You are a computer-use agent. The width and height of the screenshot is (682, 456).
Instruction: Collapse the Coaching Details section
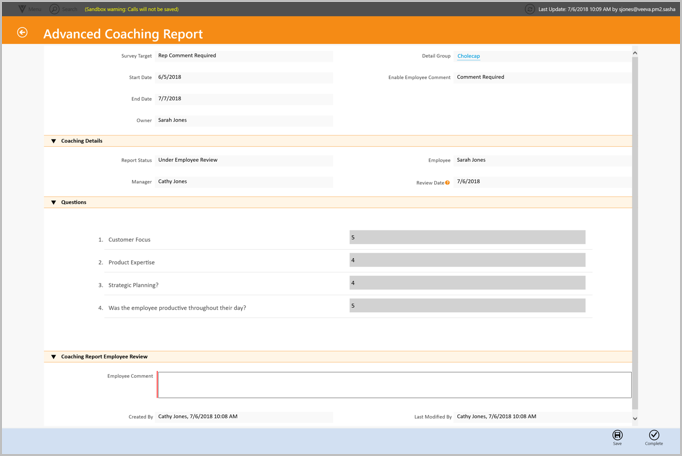click(x=54, y=141)
